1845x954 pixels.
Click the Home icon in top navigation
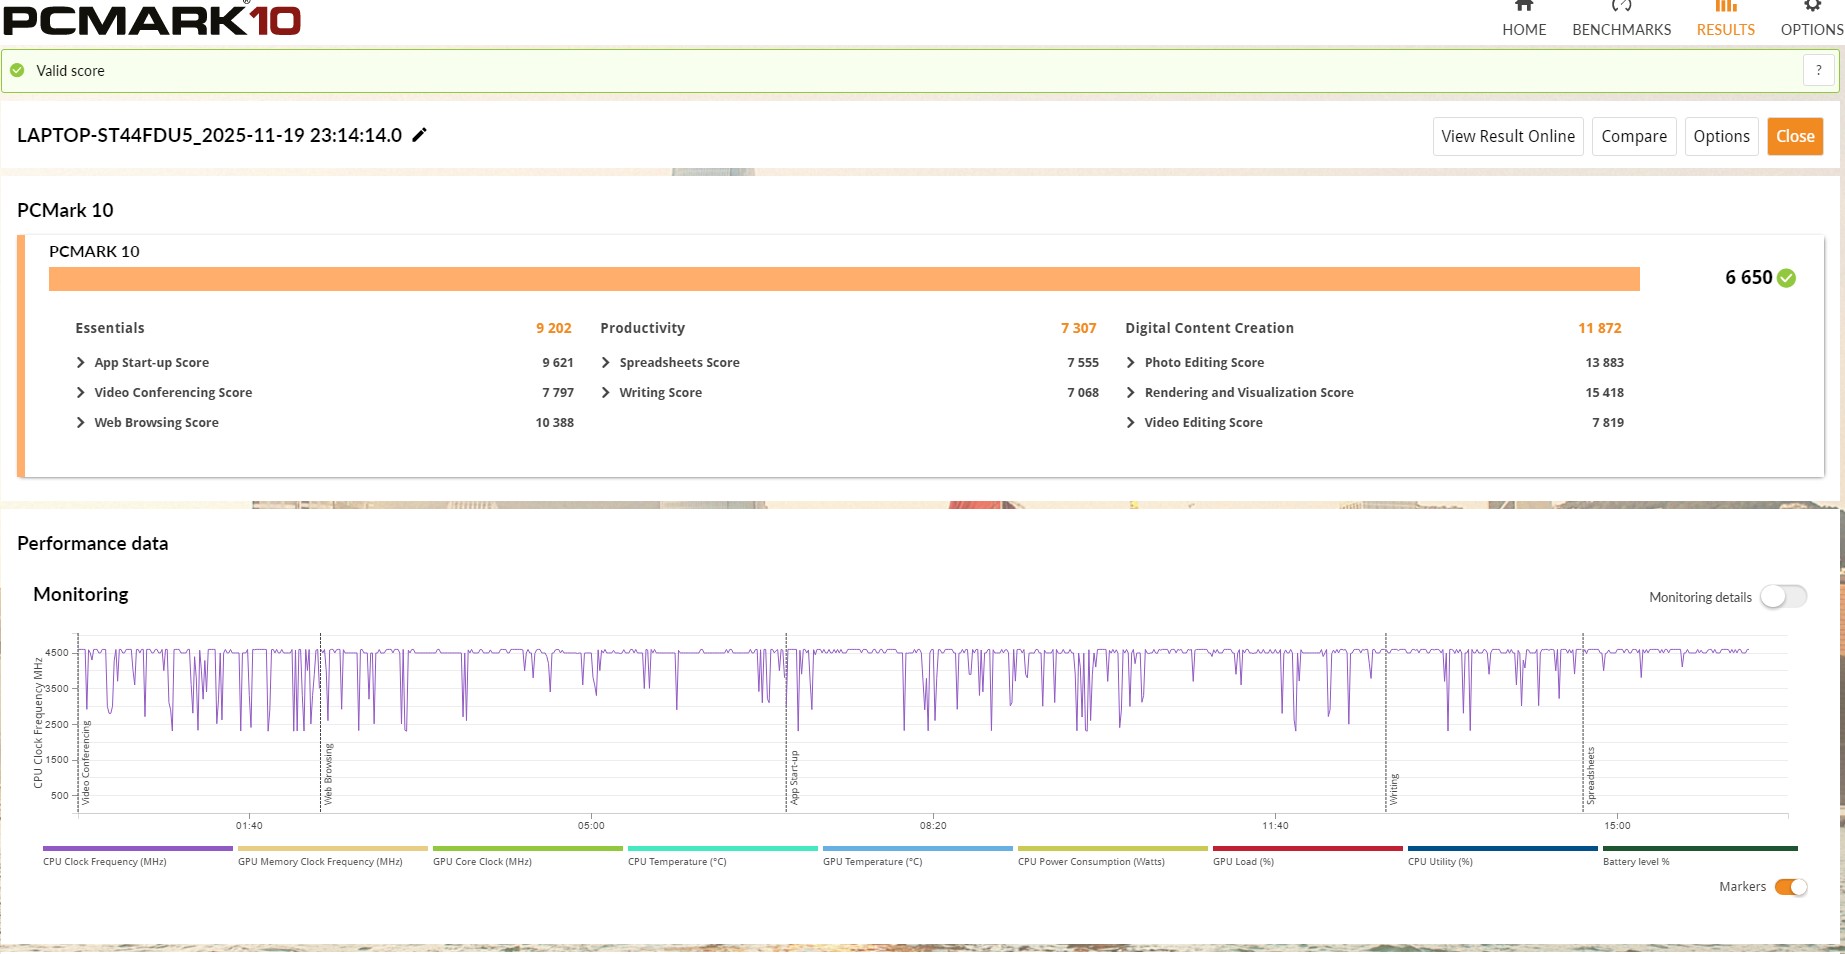pos(1523,7)
